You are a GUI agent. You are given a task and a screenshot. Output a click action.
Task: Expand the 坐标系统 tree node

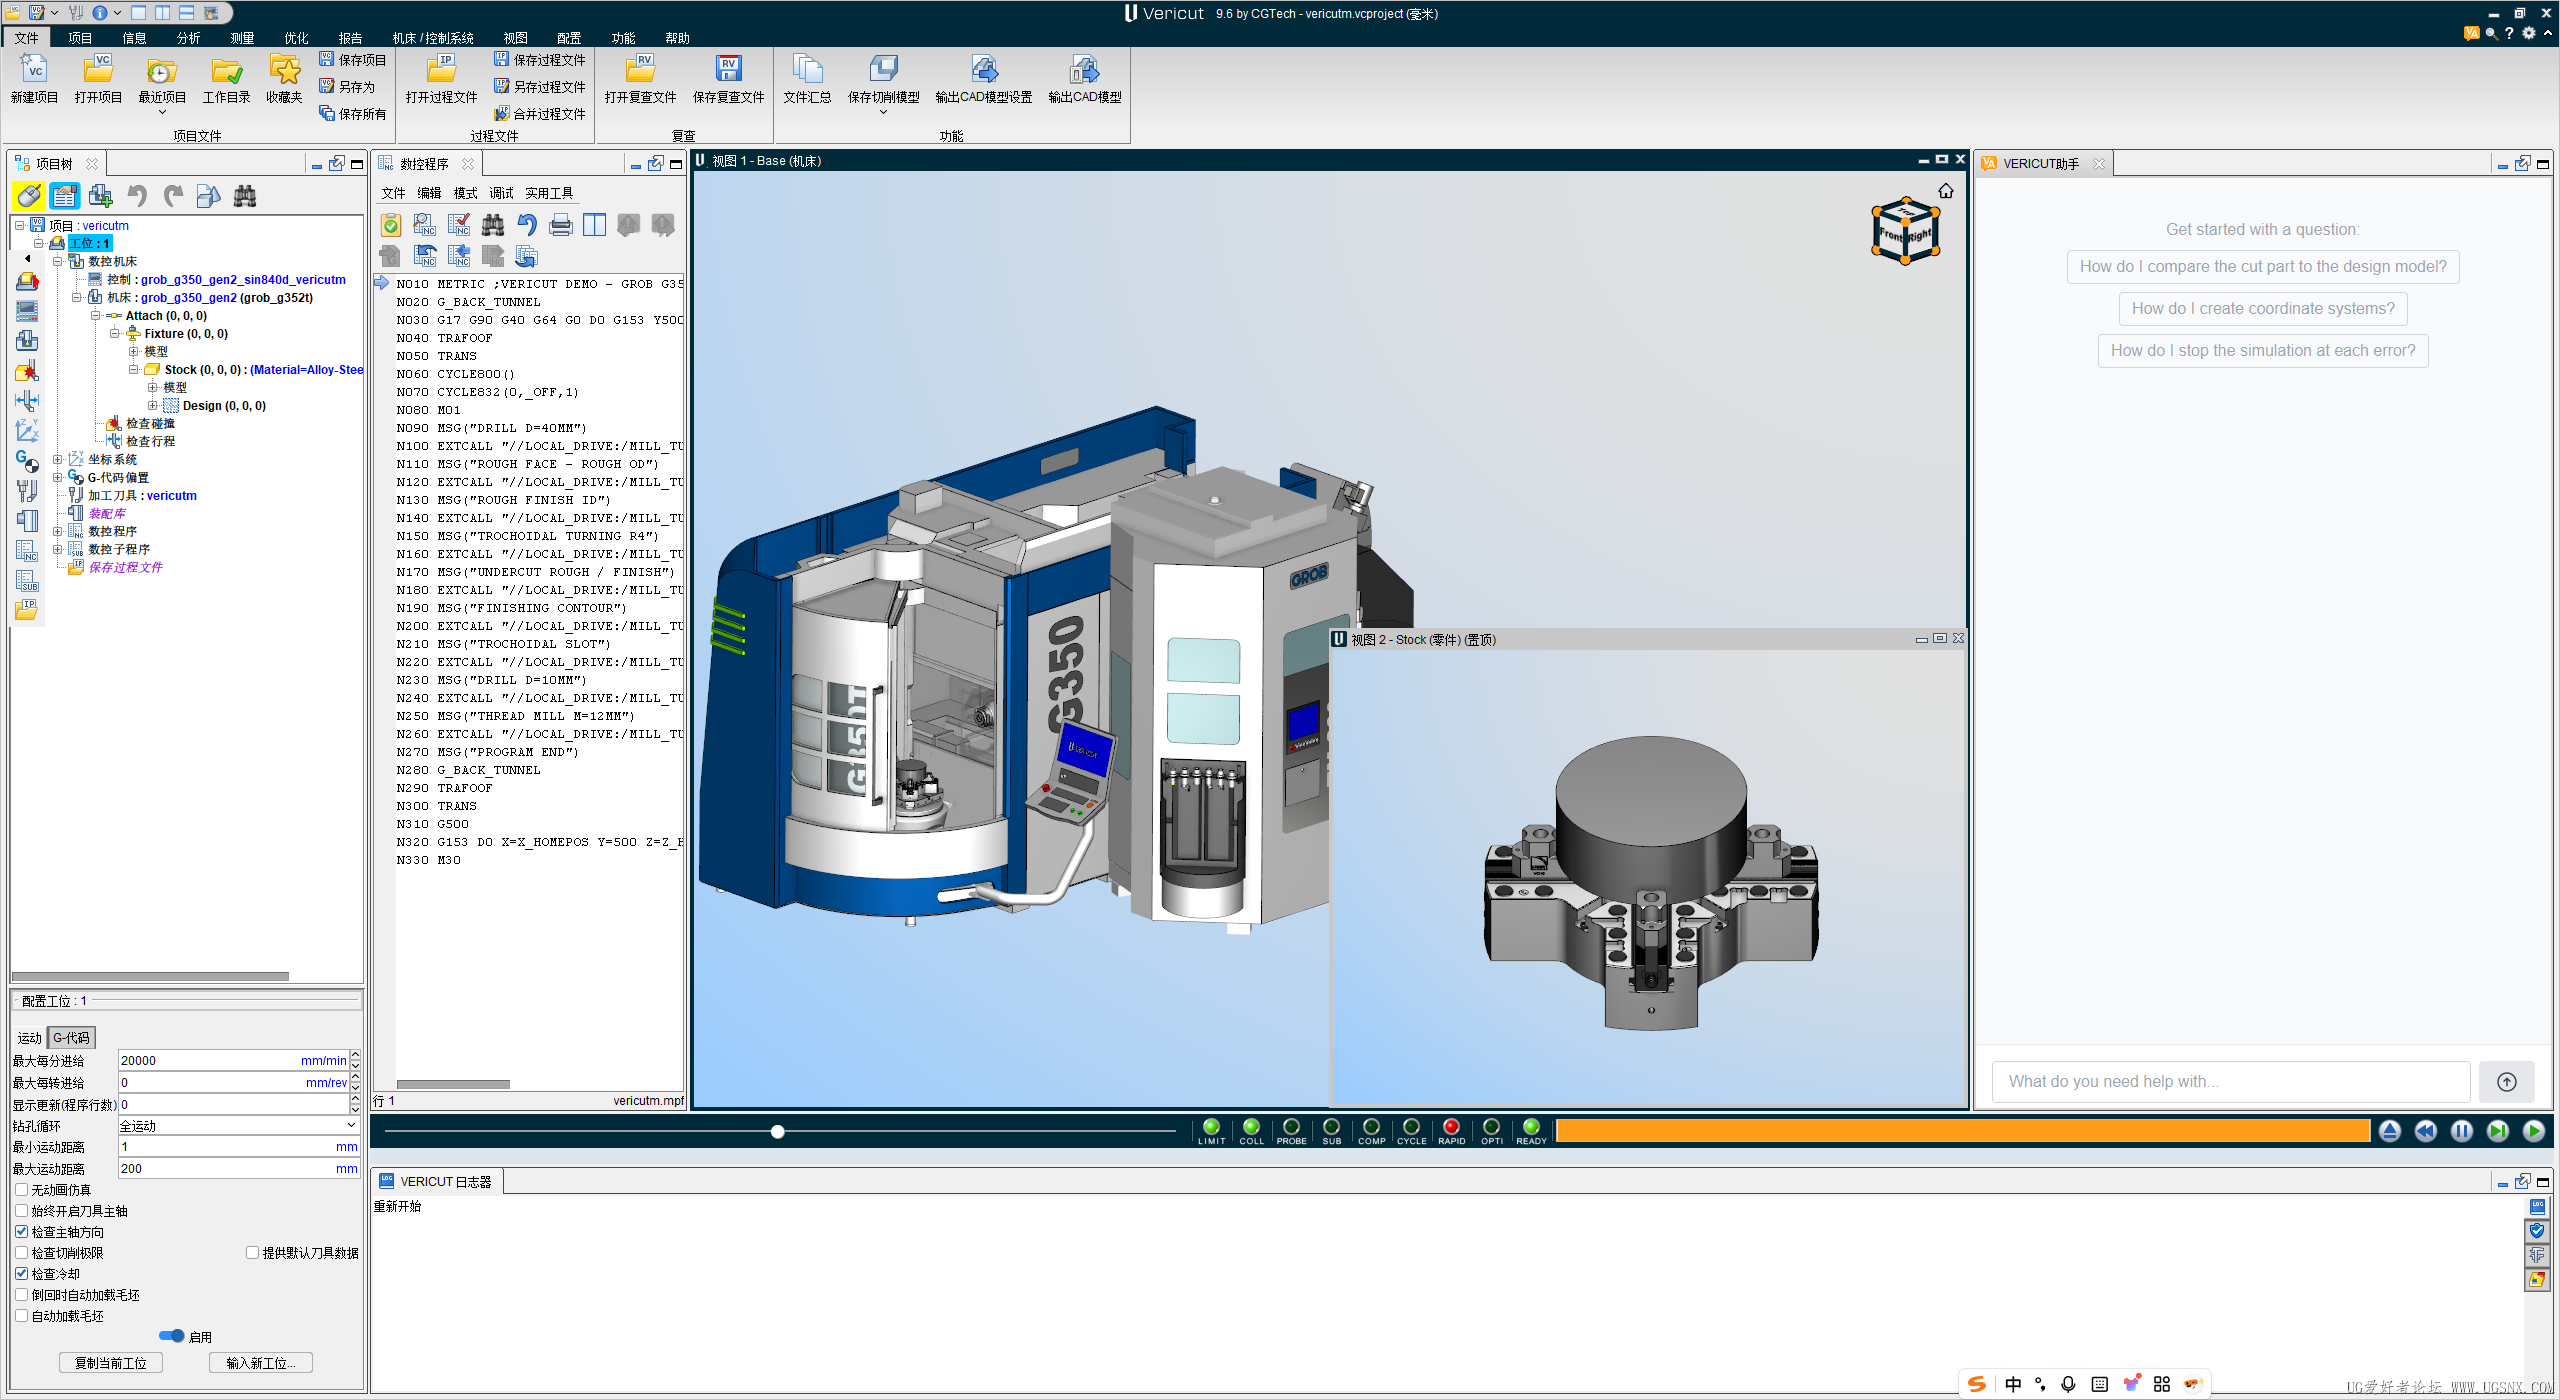(58, 460)
